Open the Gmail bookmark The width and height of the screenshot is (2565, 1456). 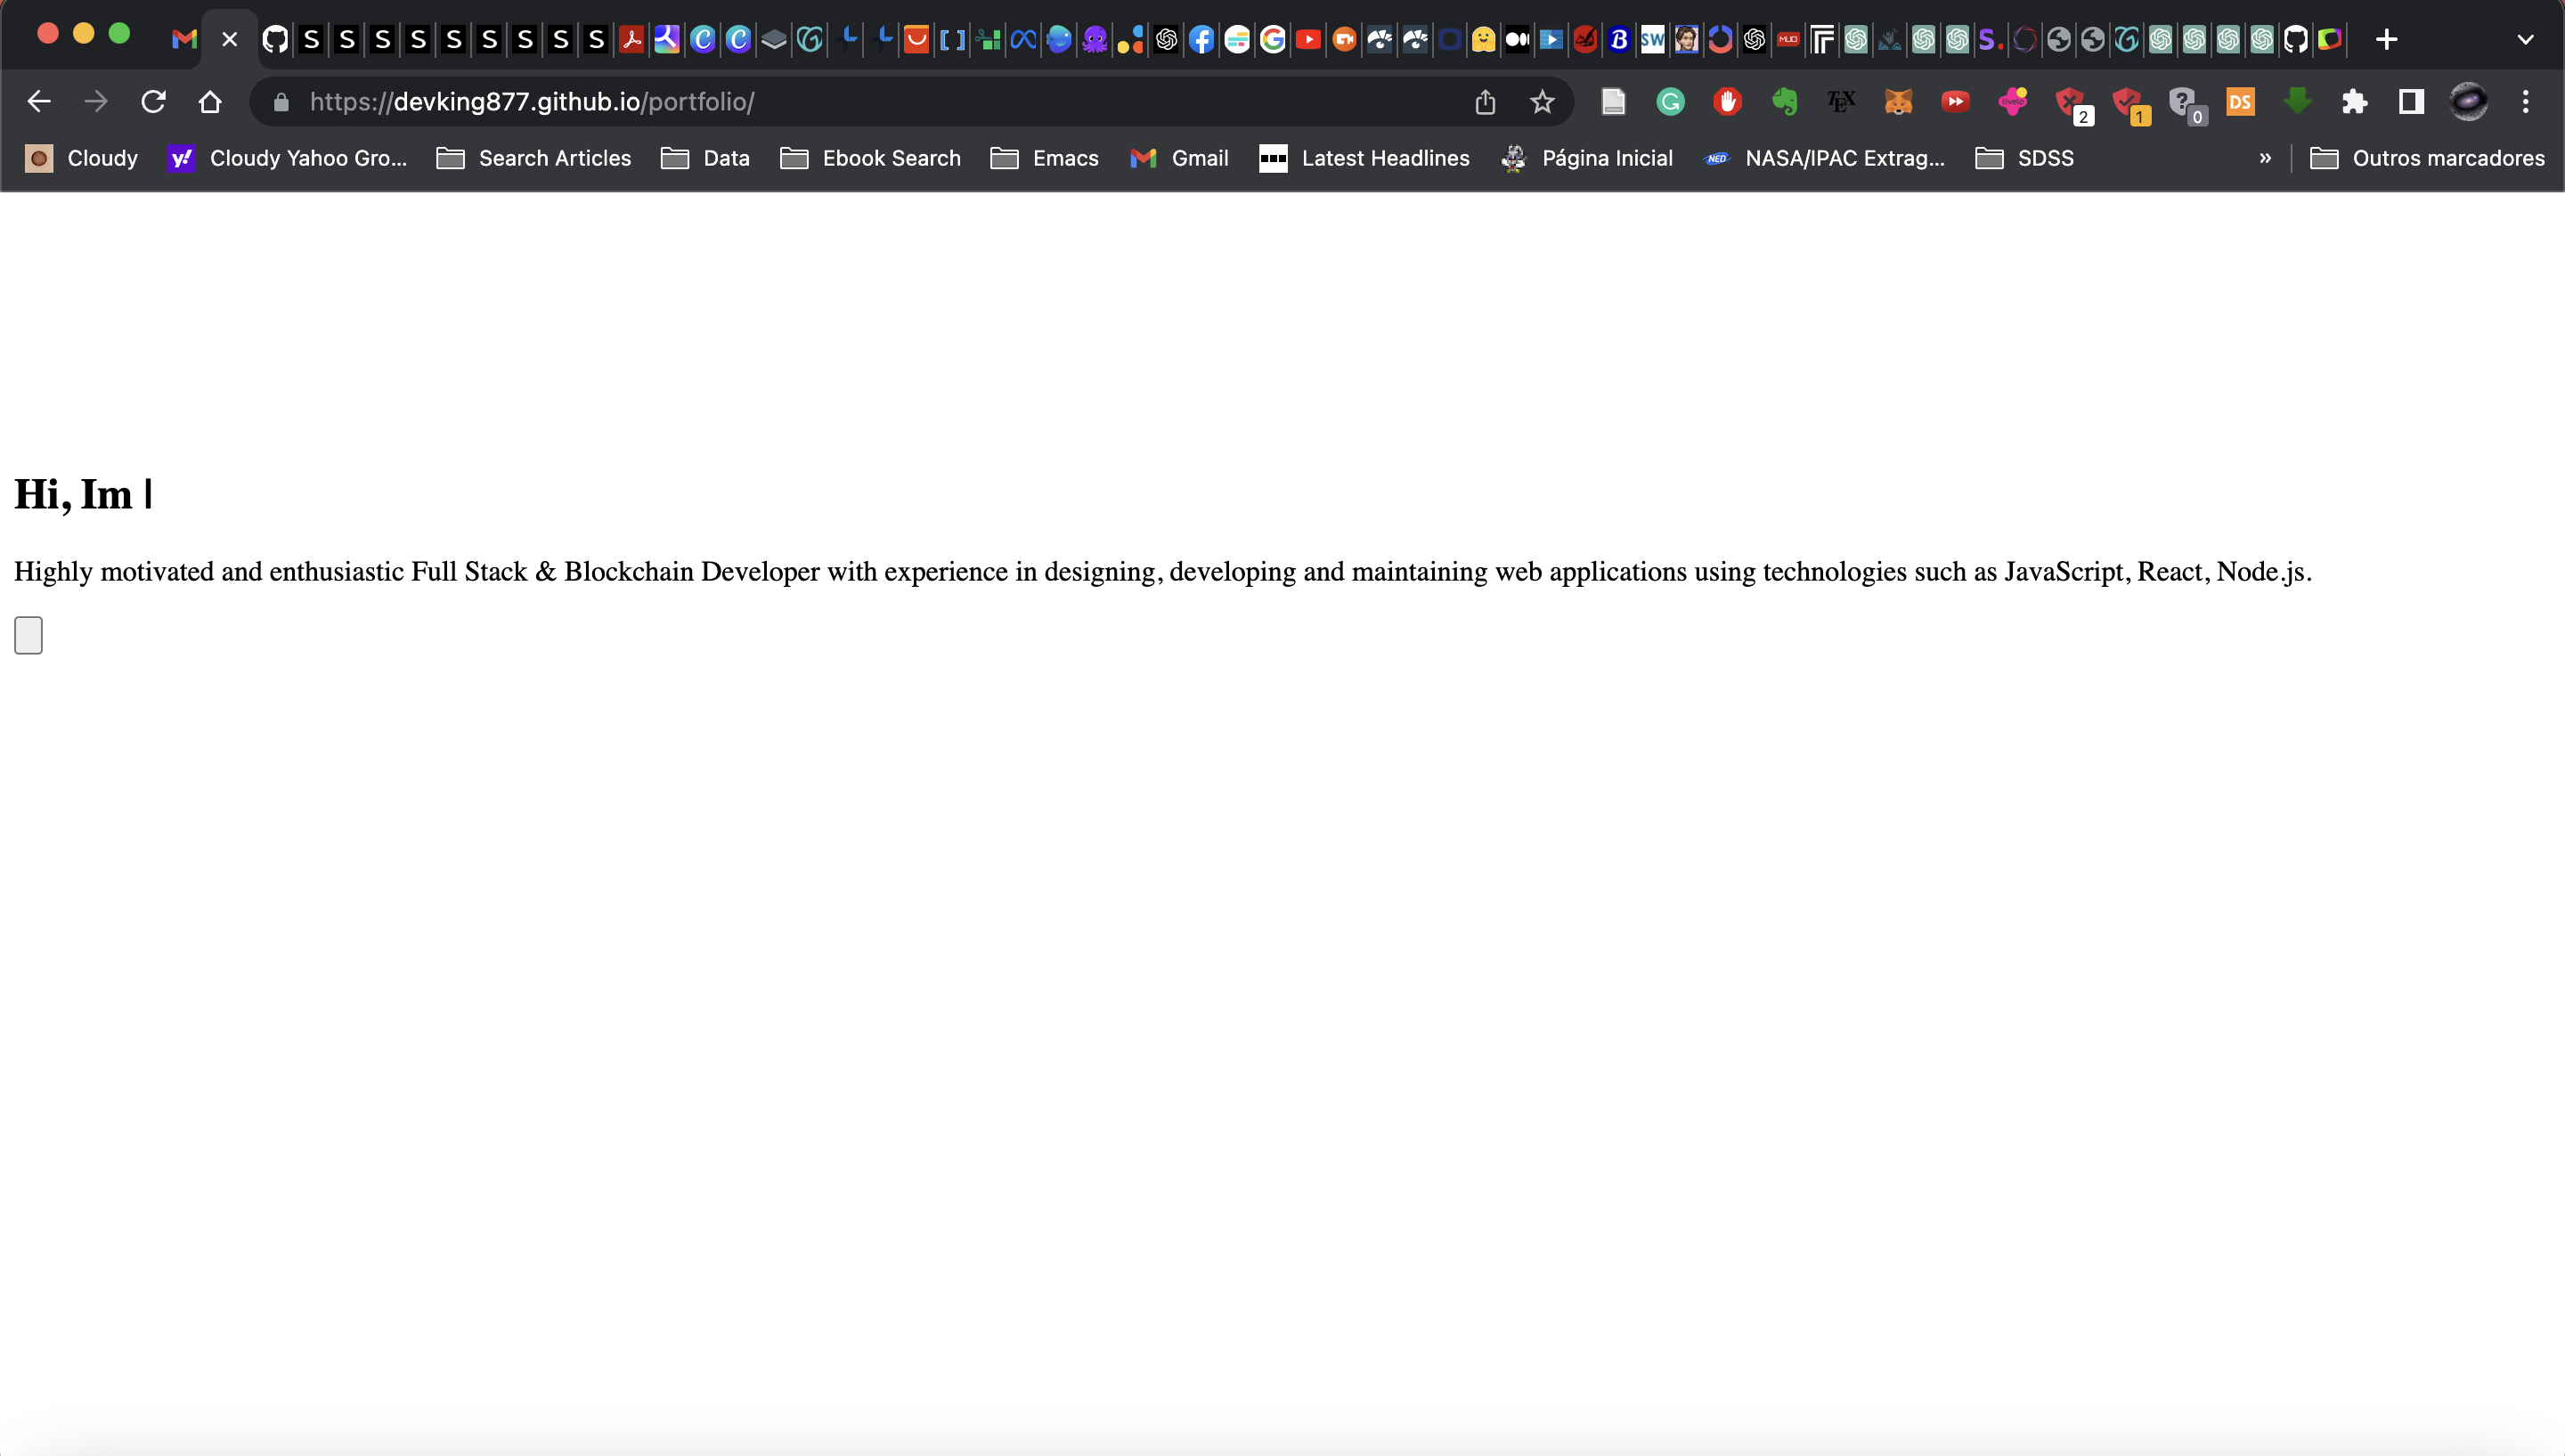(x=1179, y=158)
